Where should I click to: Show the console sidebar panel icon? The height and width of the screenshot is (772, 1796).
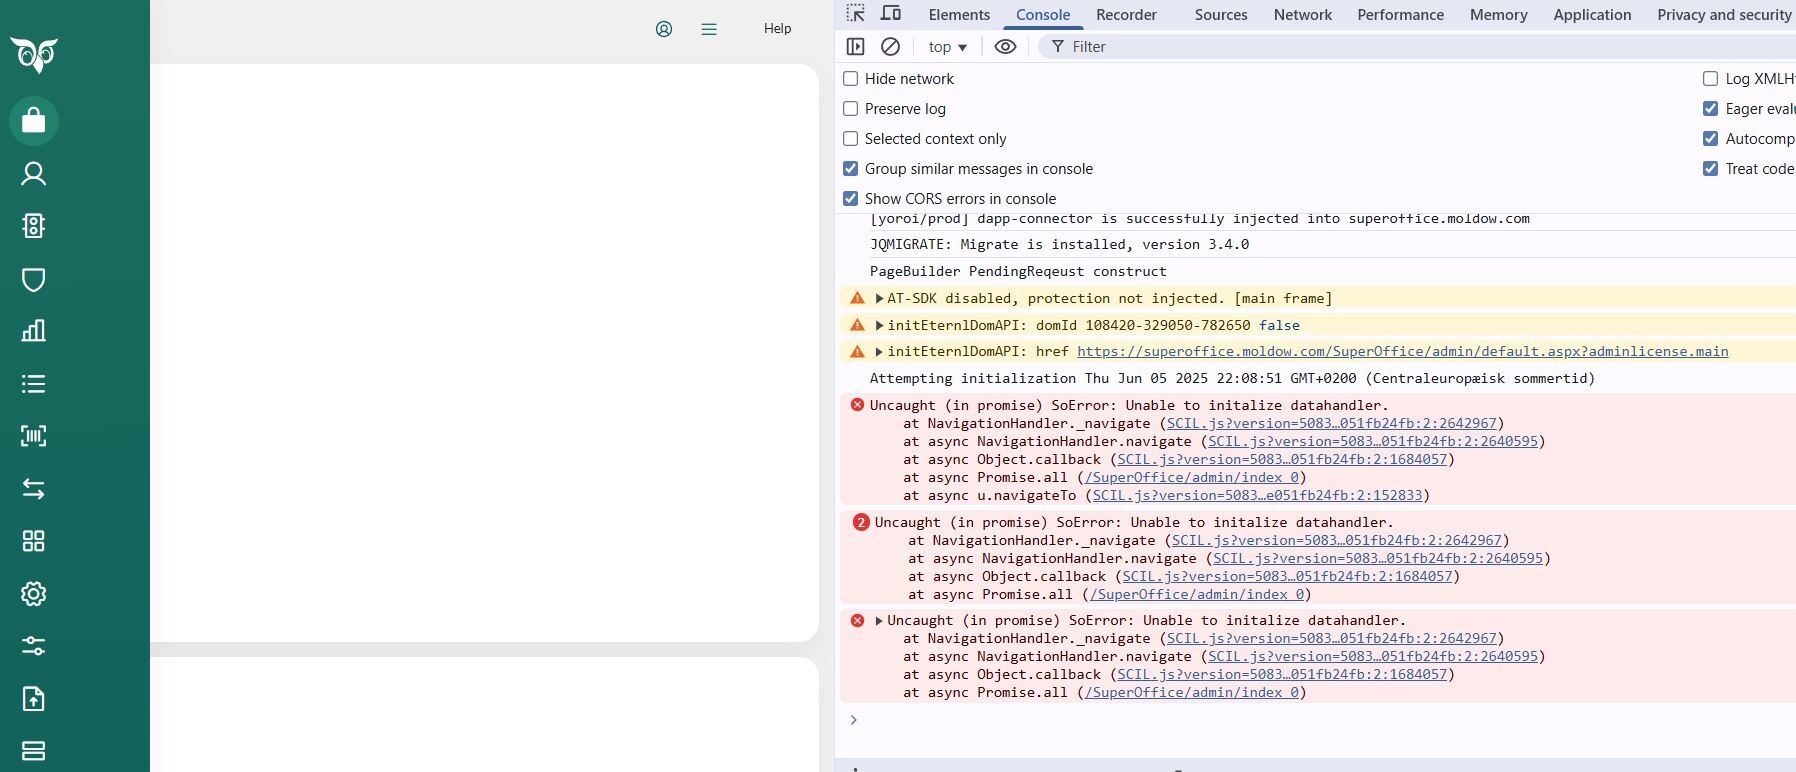[855, 47]
